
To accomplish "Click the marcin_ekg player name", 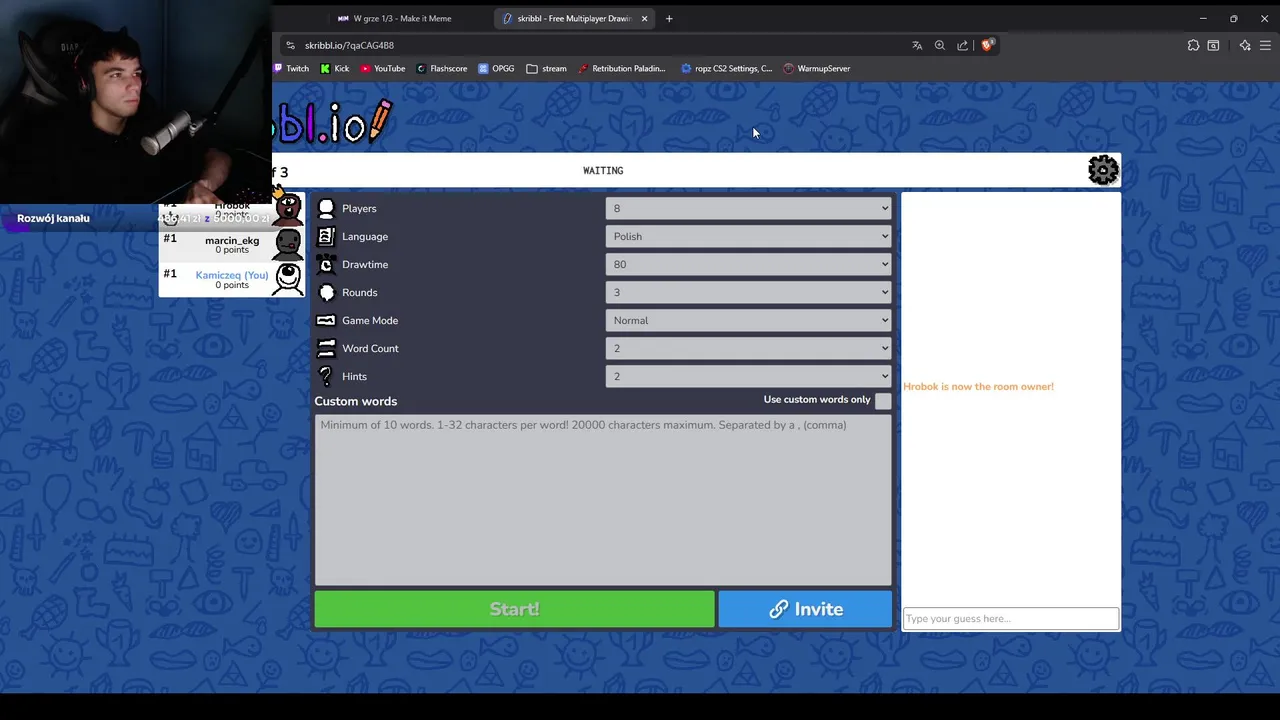I will 232,240.
